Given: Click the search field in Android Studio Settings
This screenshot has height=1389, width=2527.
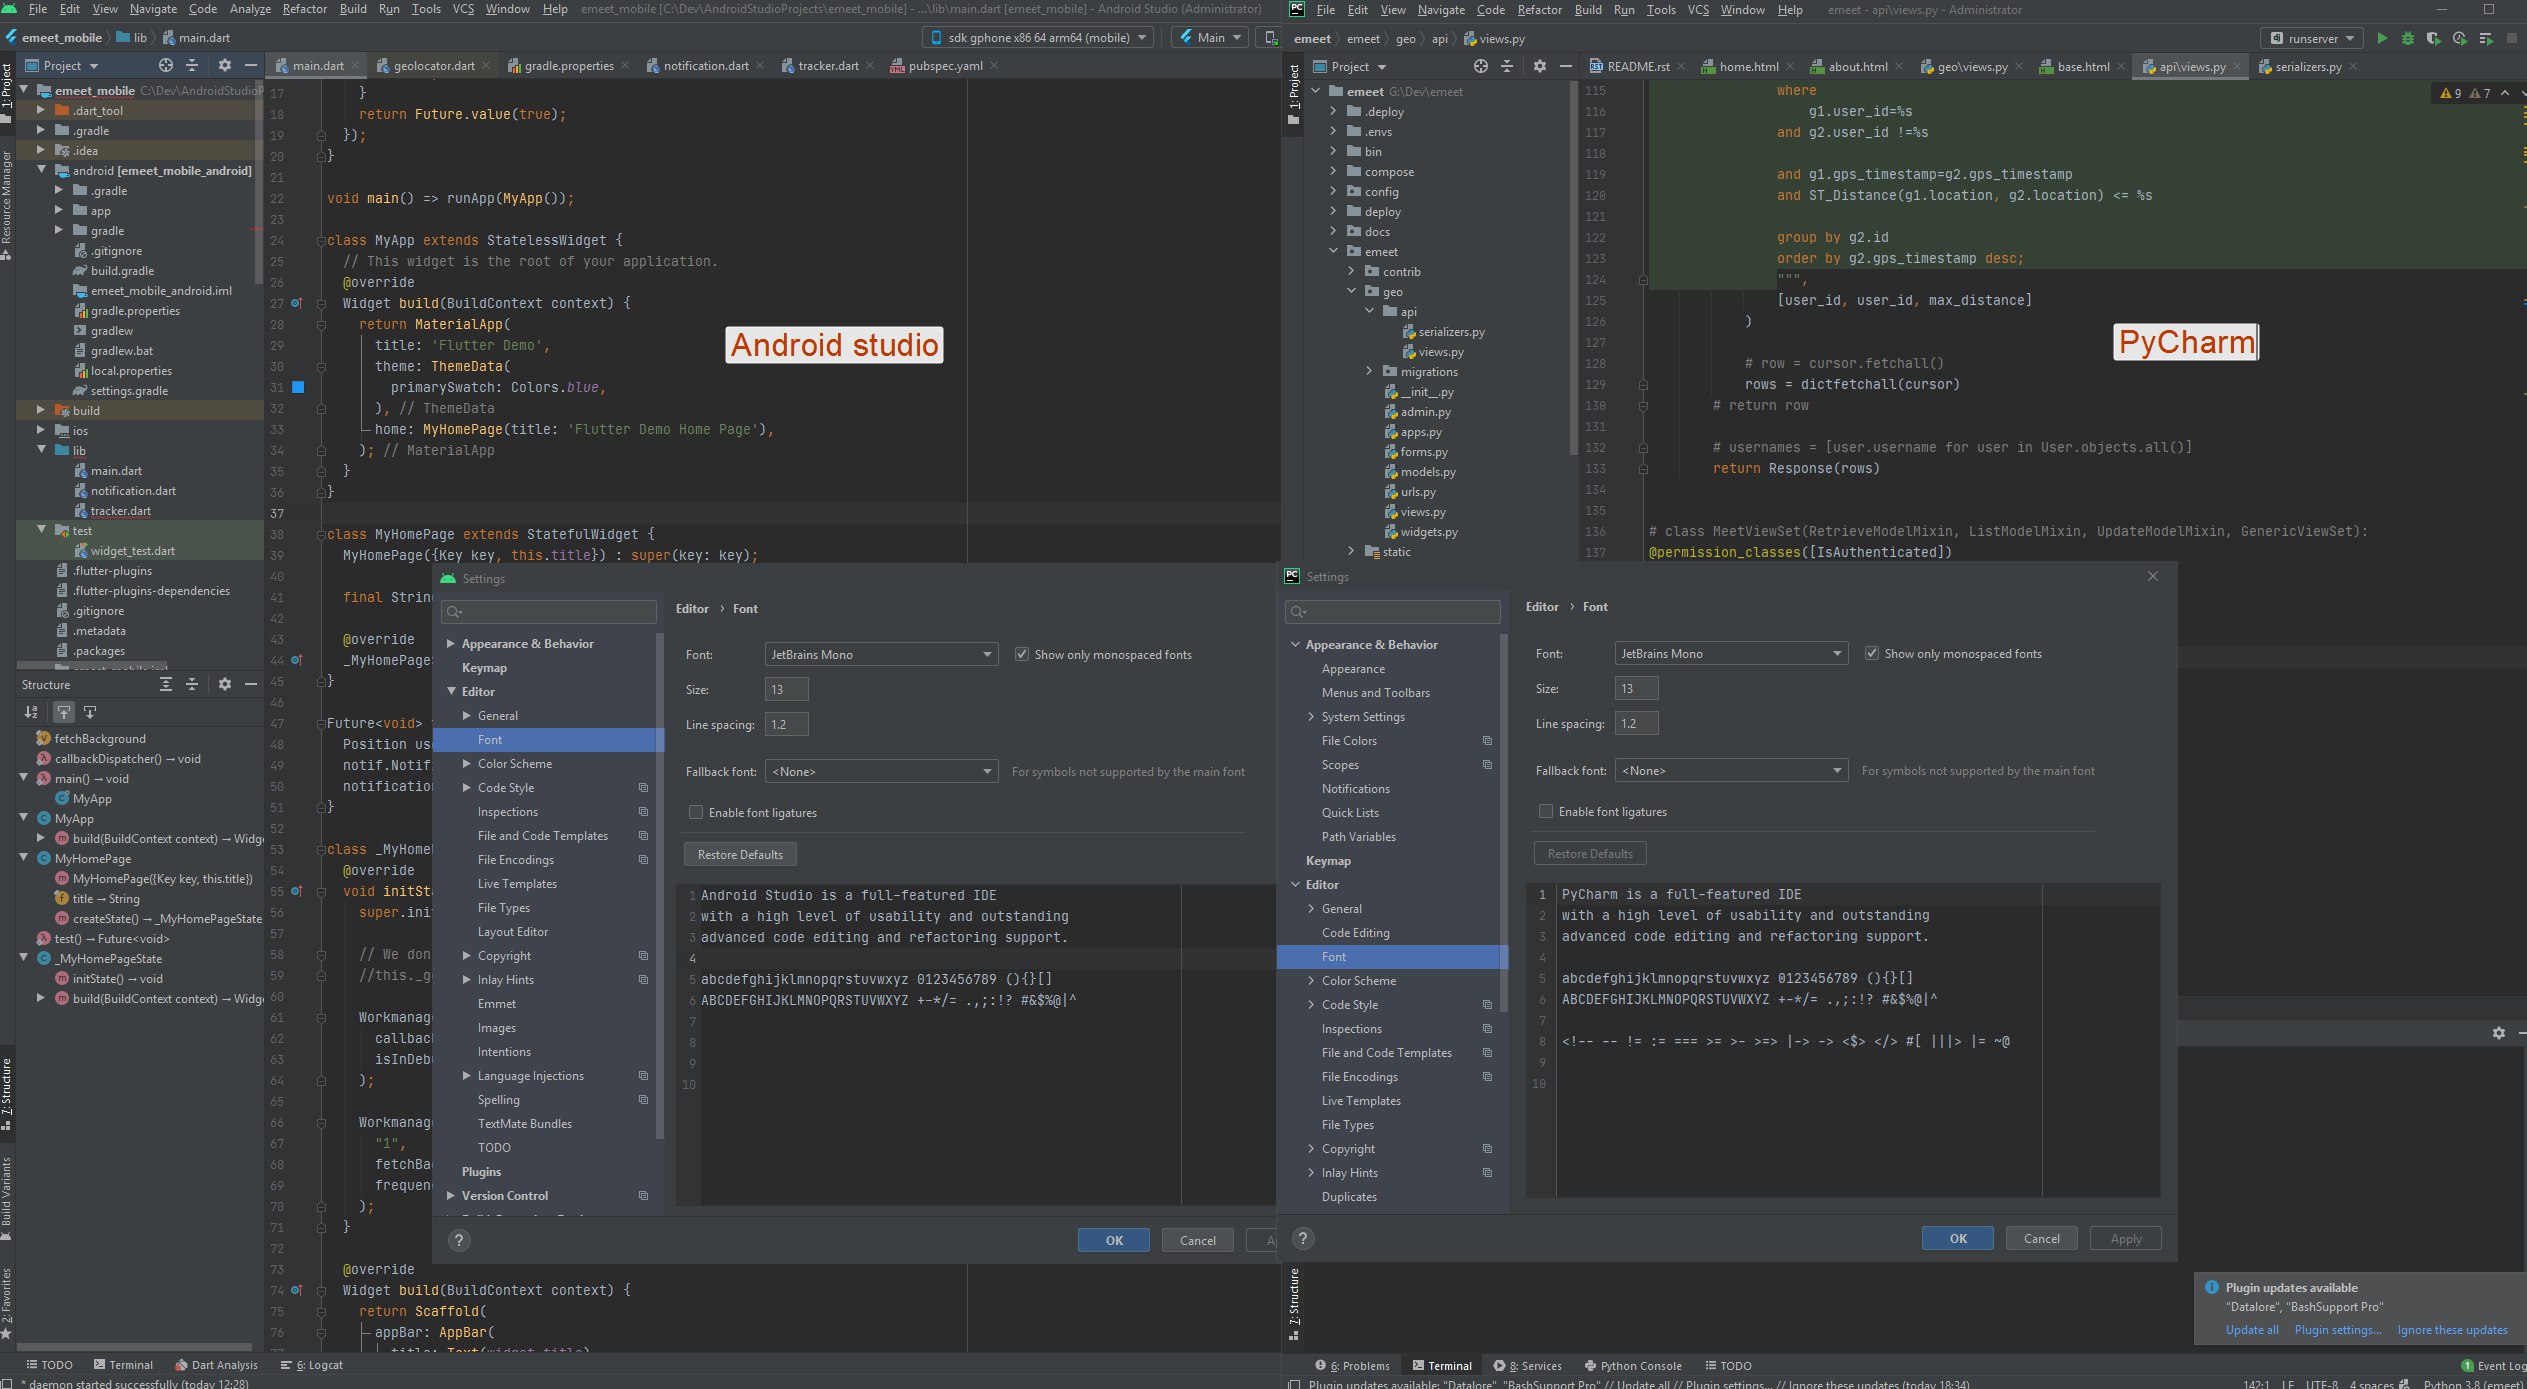Looking at the screenshot, I should coord(550,611).
